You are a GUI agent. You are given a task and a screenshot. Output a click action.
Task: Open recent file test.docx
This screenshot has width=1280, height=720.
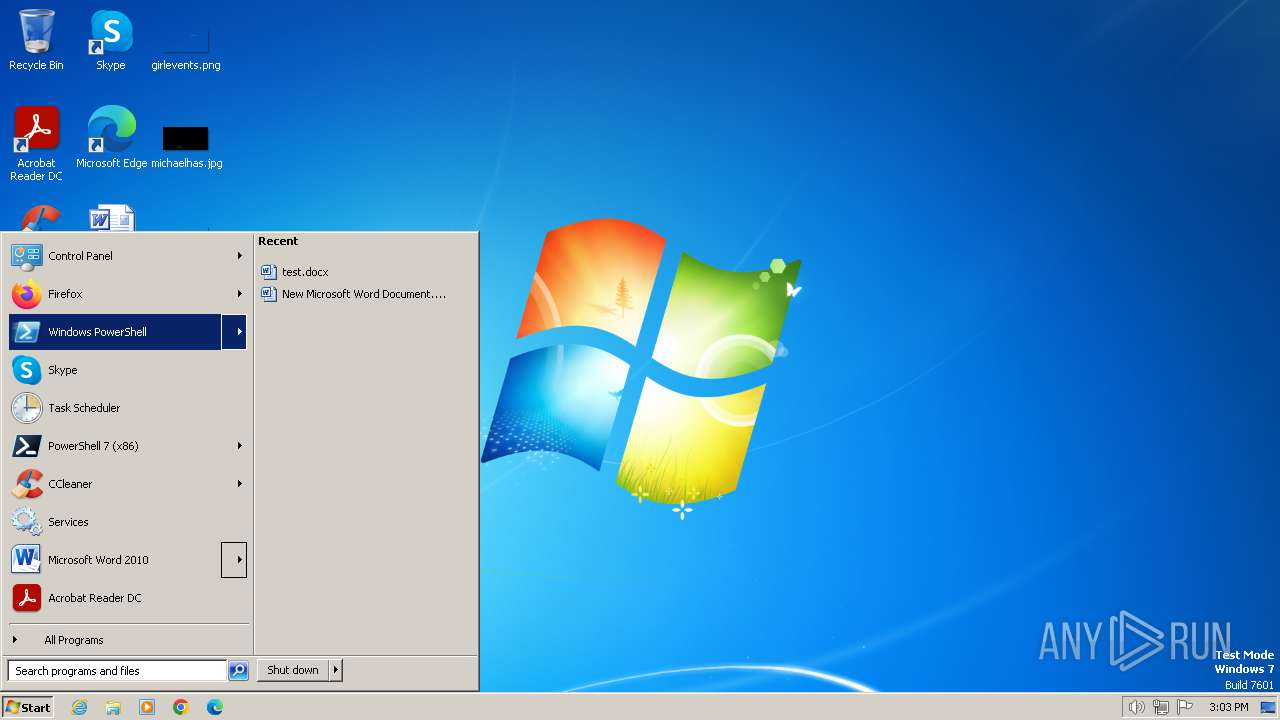(x=305, y=272)
